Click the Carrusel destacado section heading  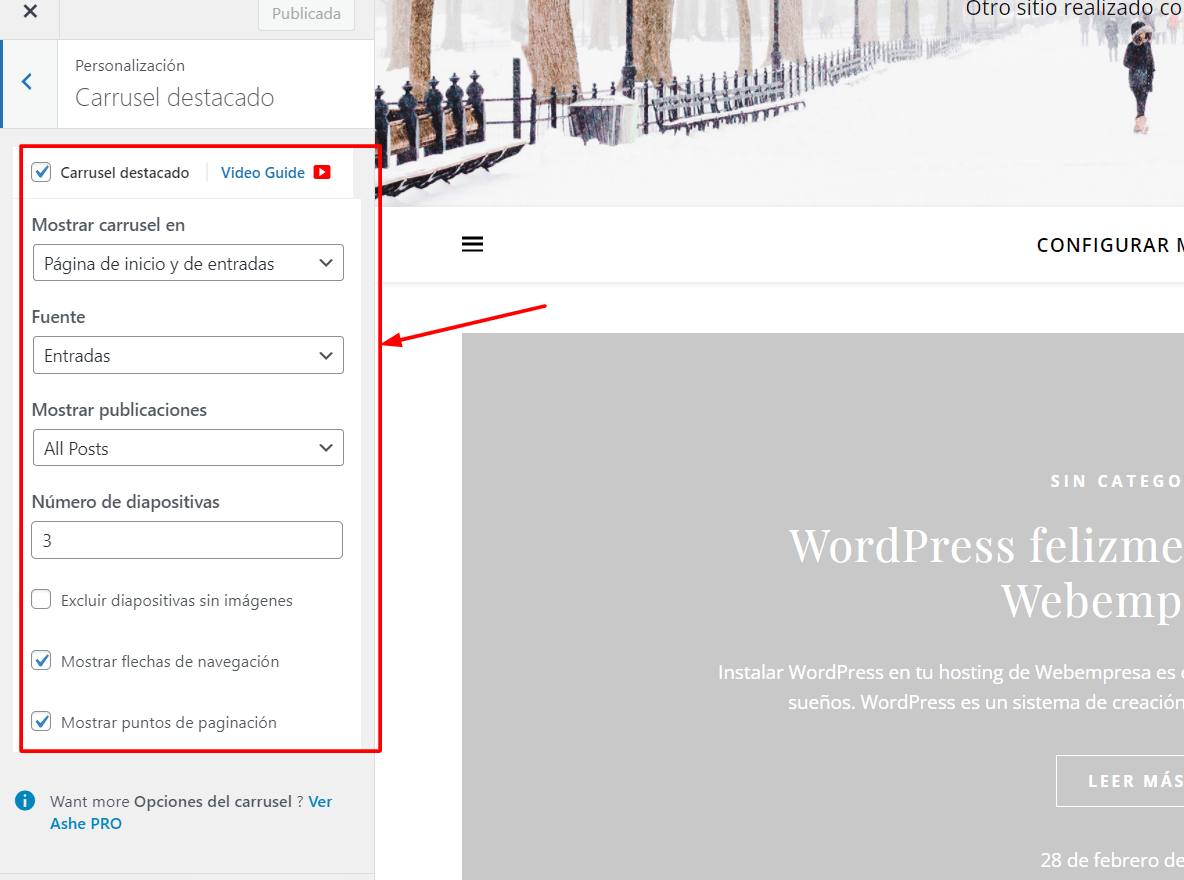174,97
